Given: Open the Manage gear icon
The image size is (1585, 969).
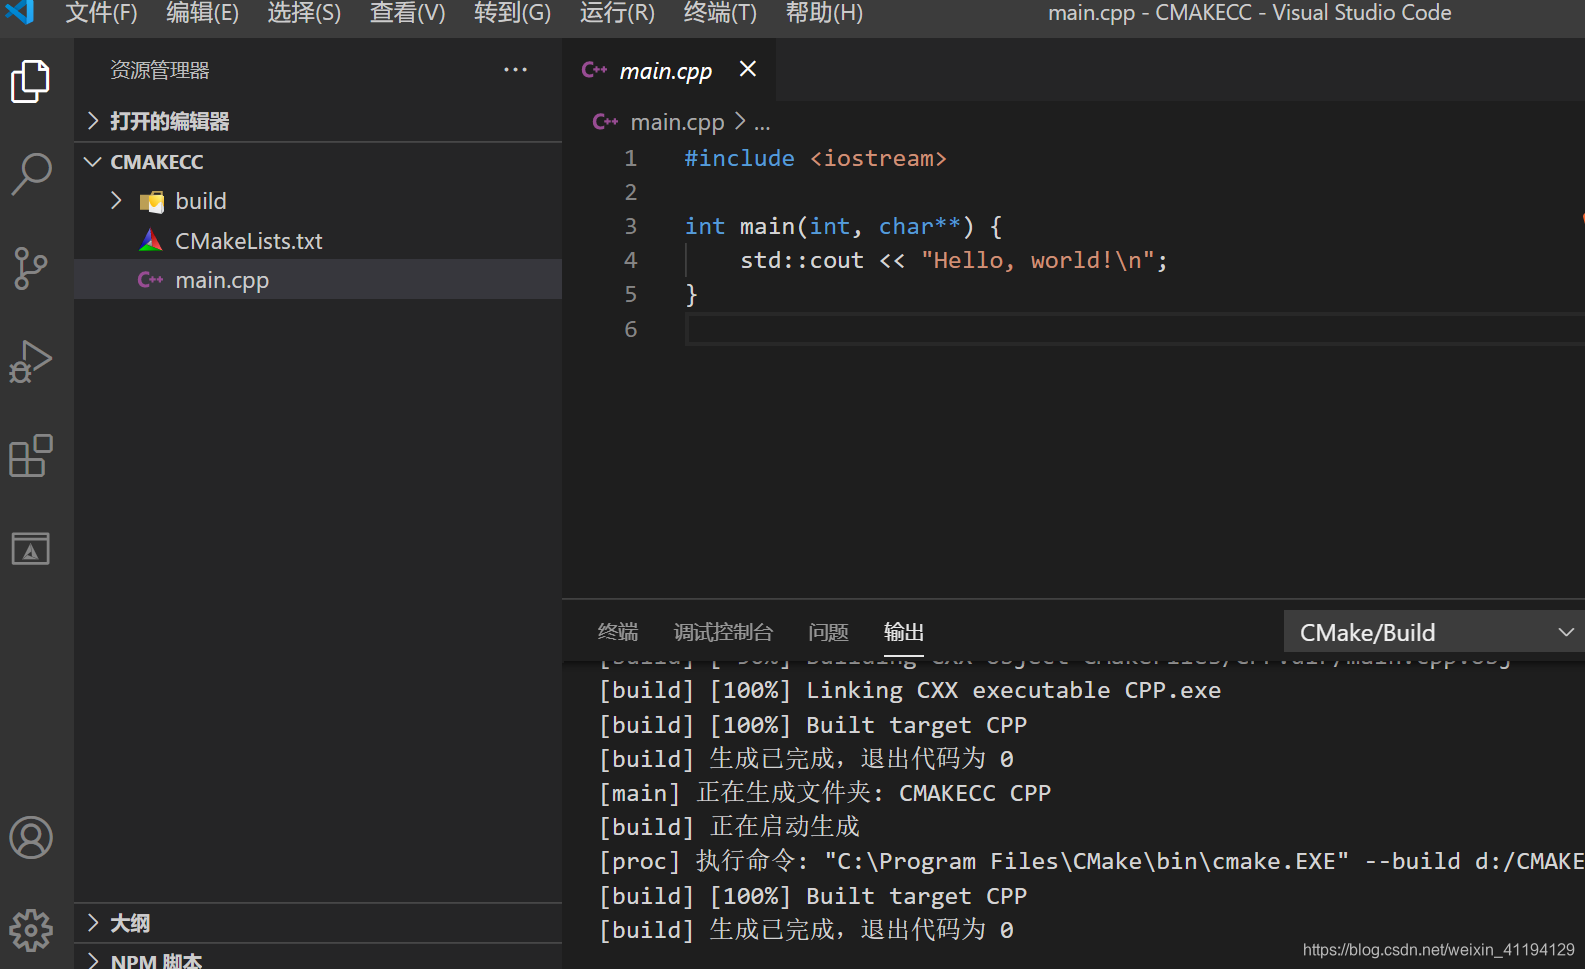Looking at the screenshot, I should click(30, 930).
